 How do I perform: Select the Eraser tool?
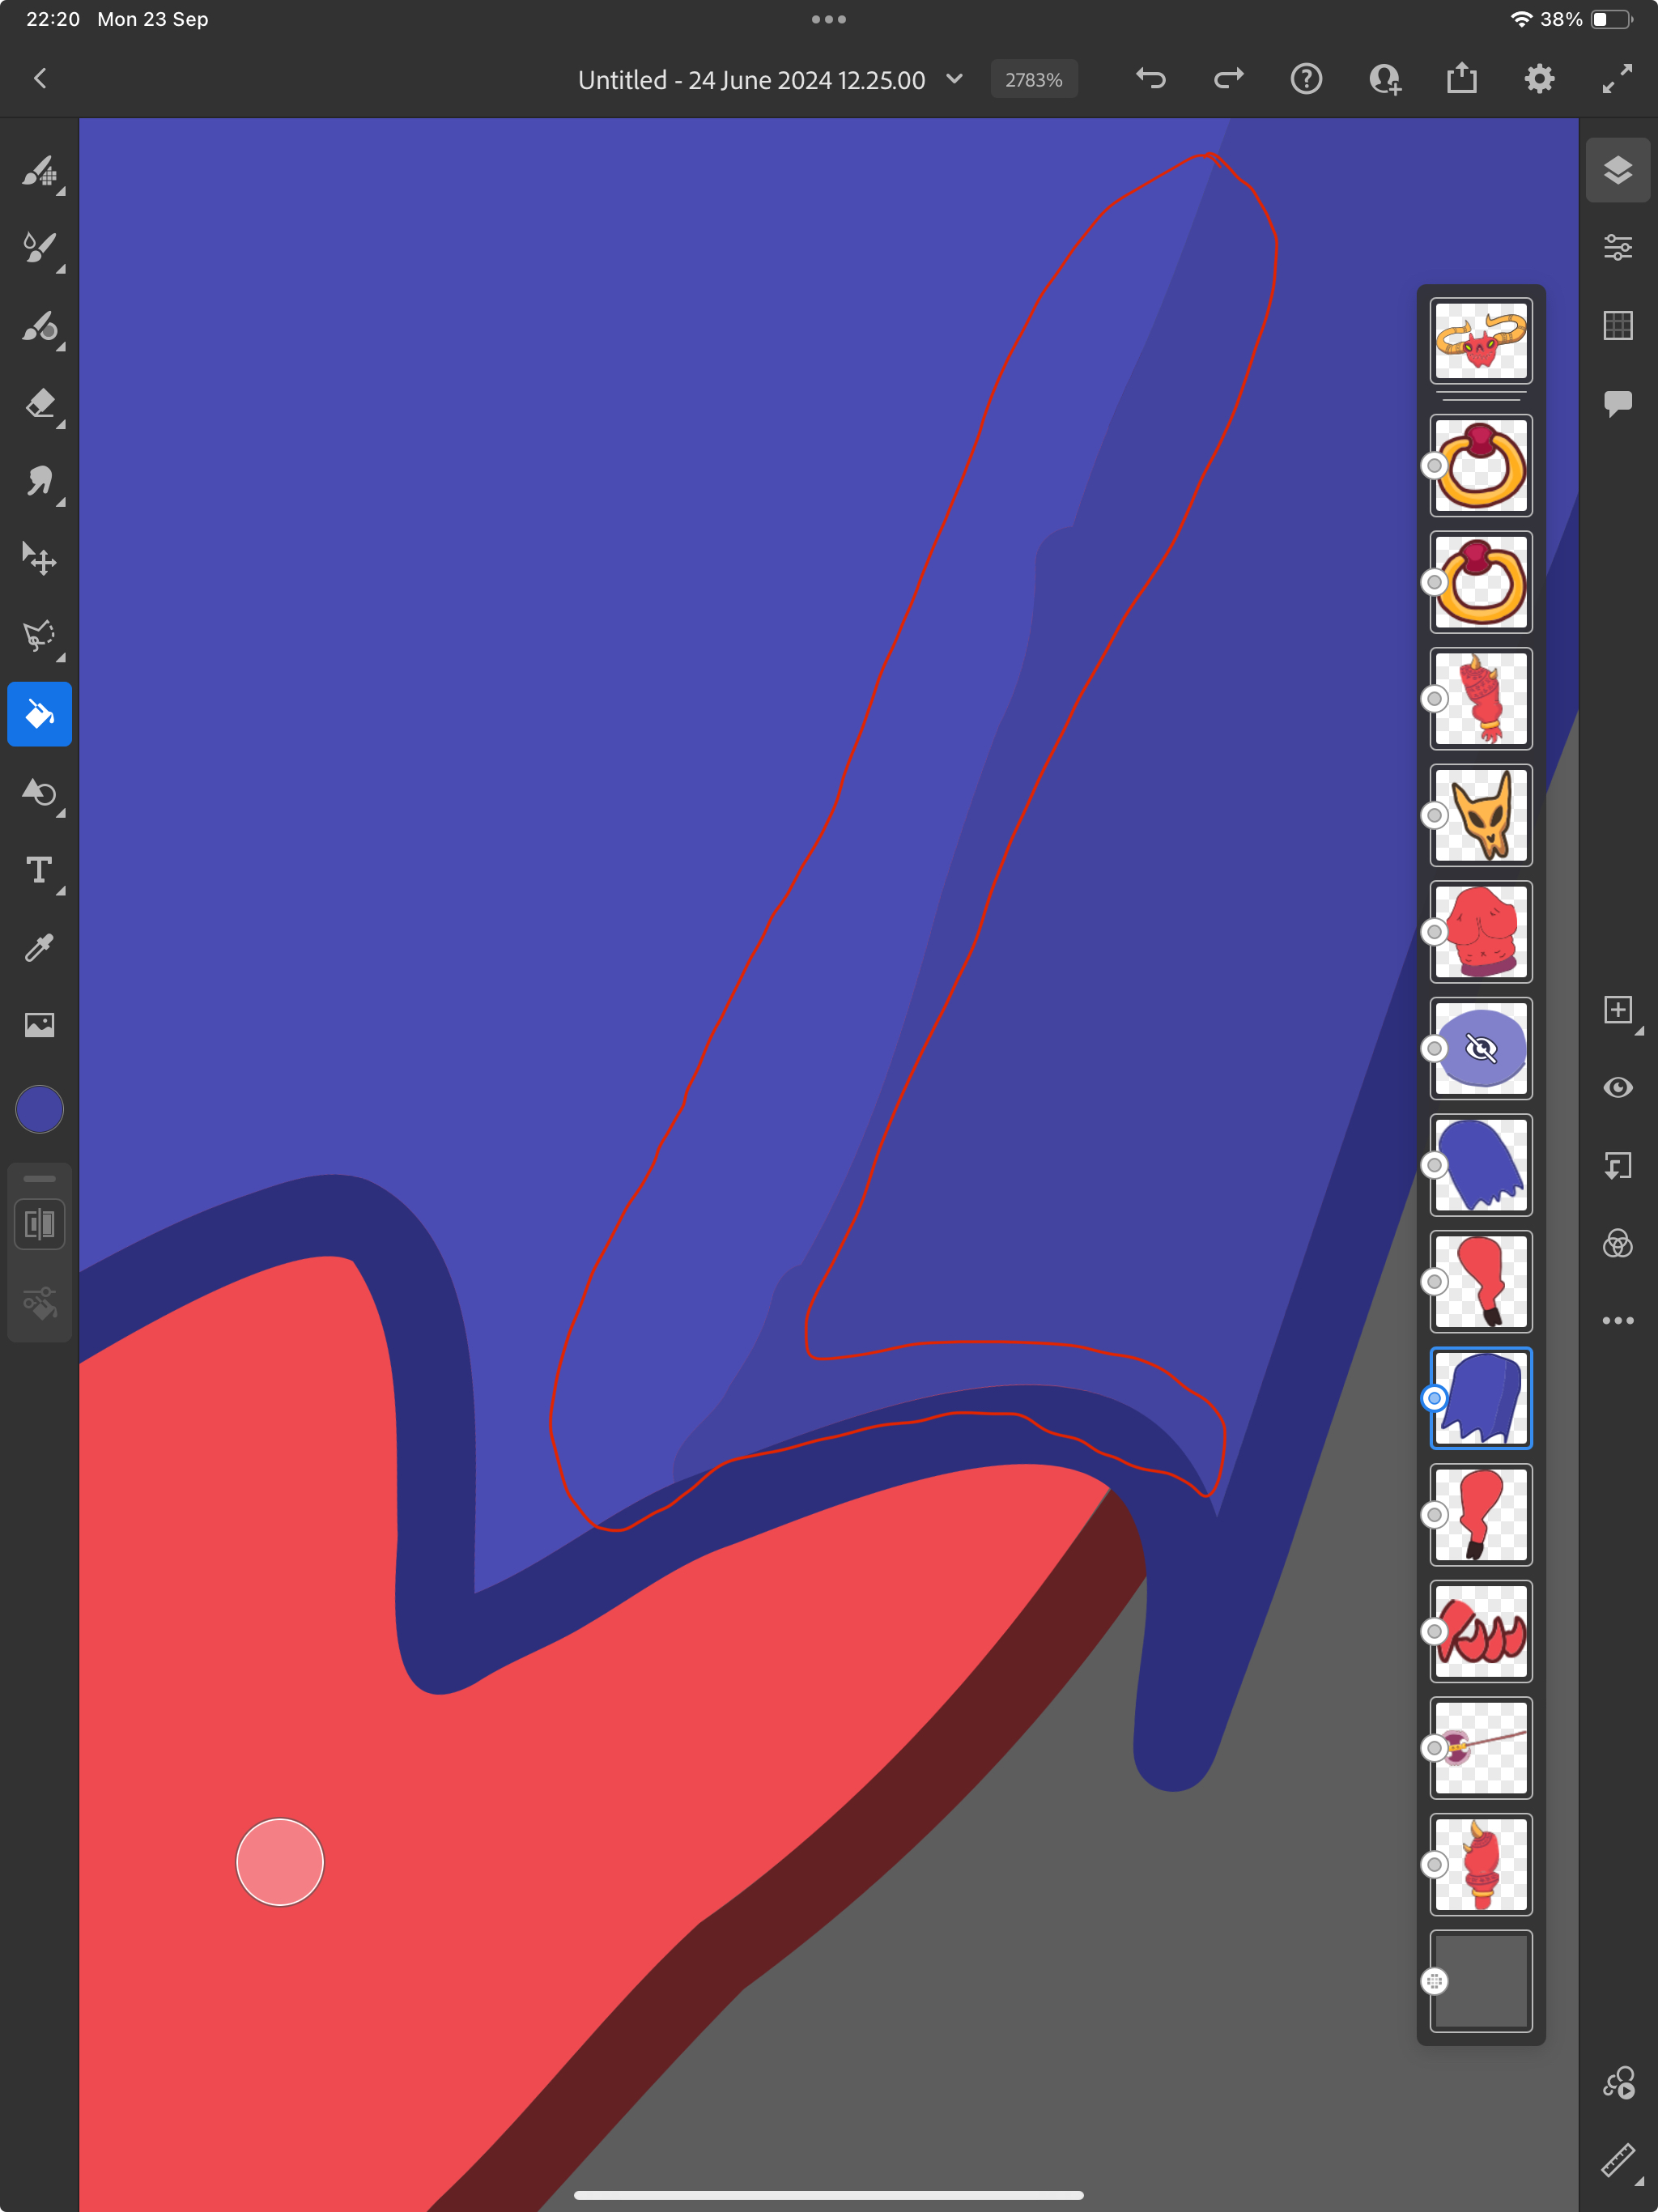40,405
